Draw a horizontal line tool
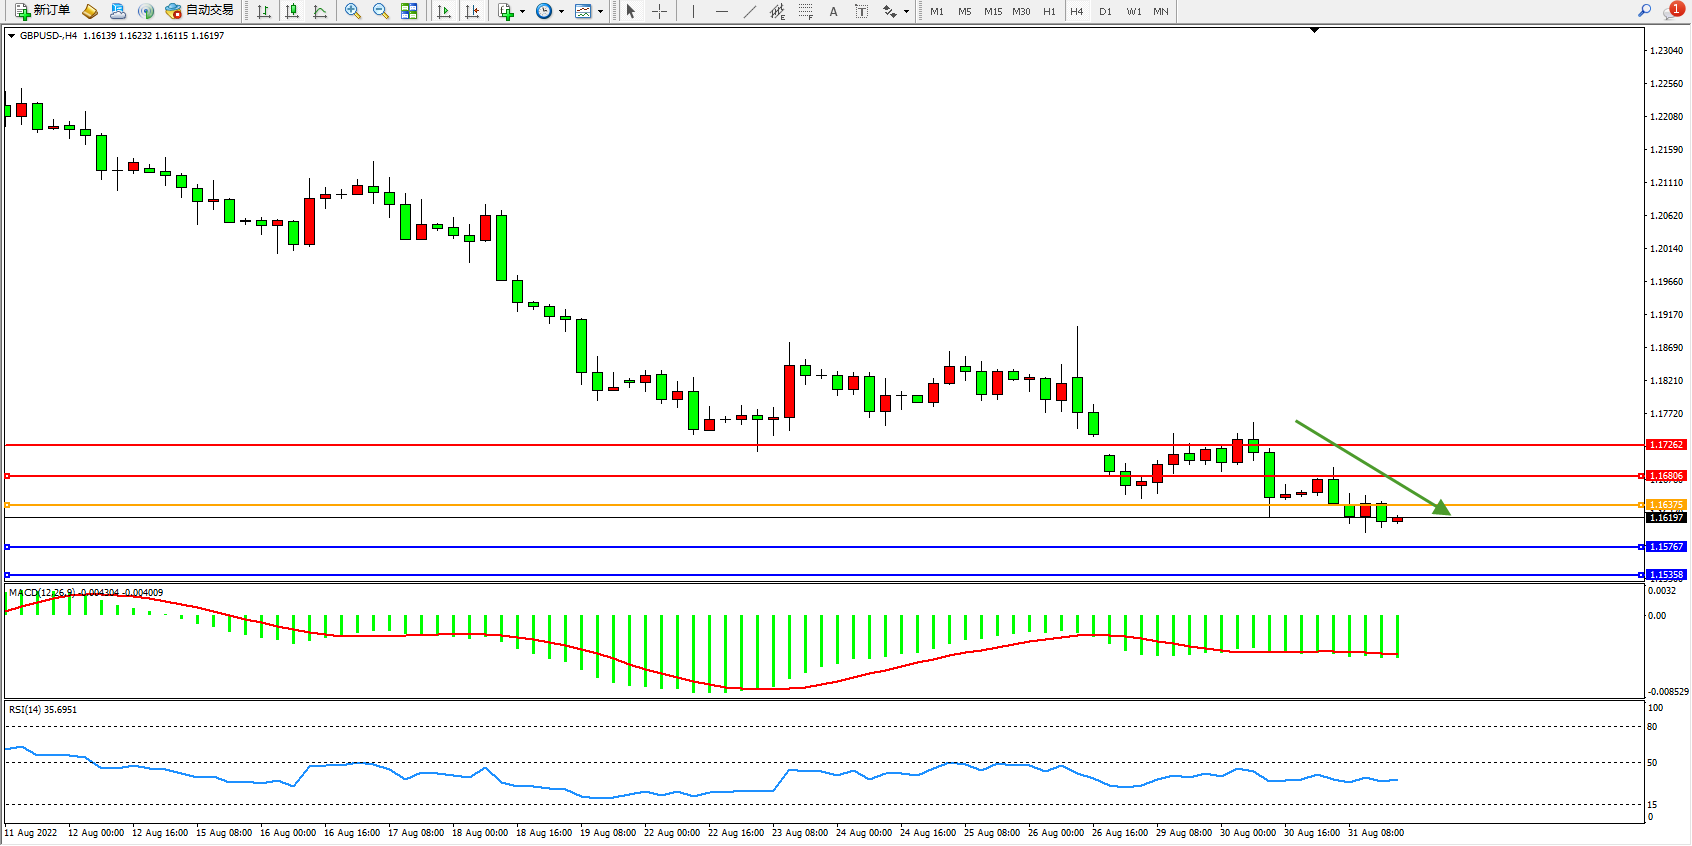Screen dimensions: 1692x846 click(722, 11)
